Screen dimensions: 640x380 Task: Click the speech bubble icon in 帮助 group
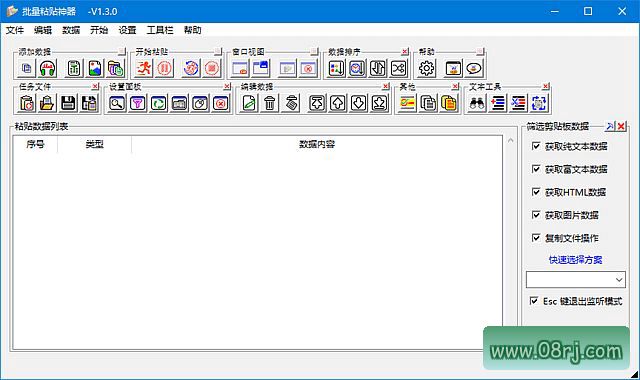(x=474, y=68)
